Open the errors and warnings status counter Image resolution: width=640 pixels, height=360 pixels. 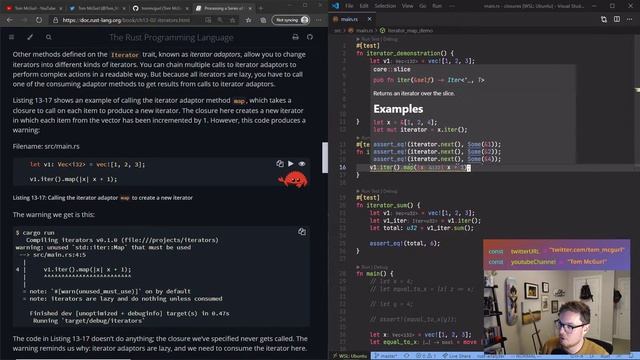426,356
